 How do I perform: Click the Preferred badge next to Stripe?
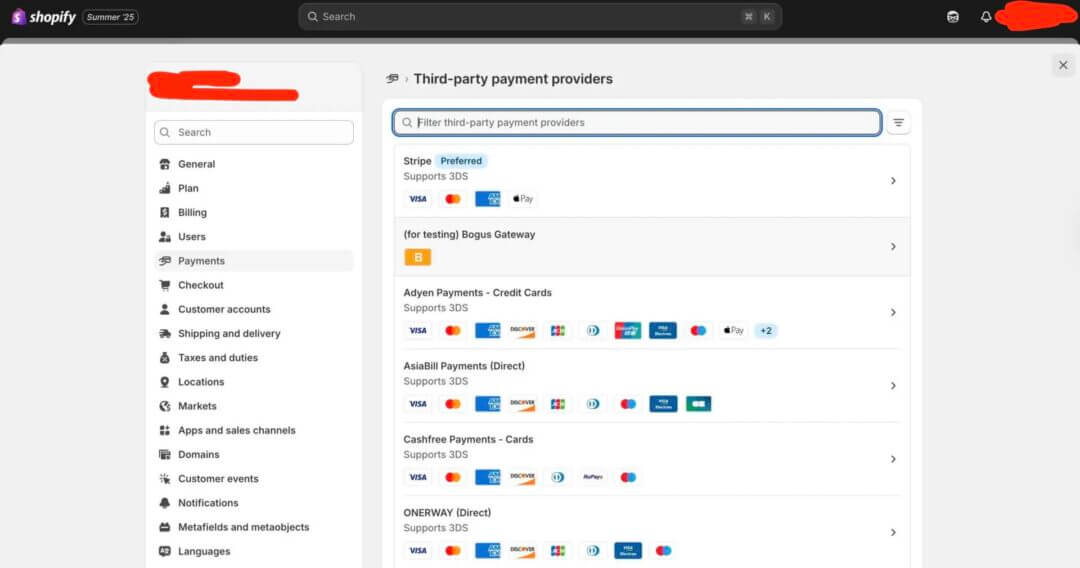point(461,161)
